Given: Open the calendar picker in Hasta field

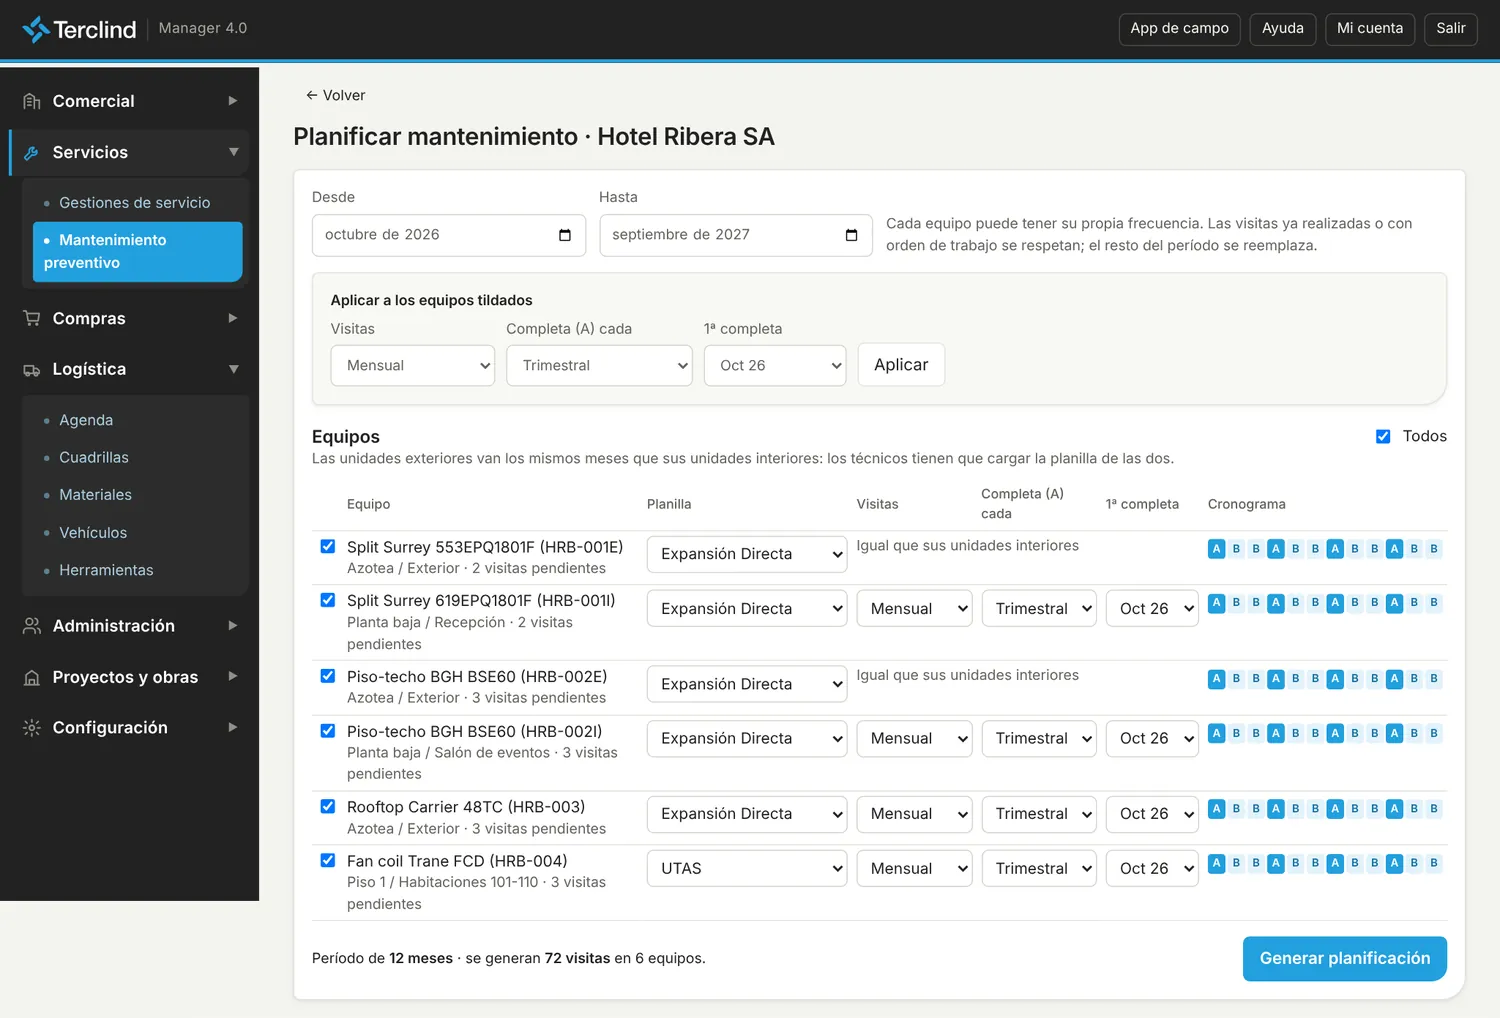Looking at the screenshot, I should [x=852, y=235].
